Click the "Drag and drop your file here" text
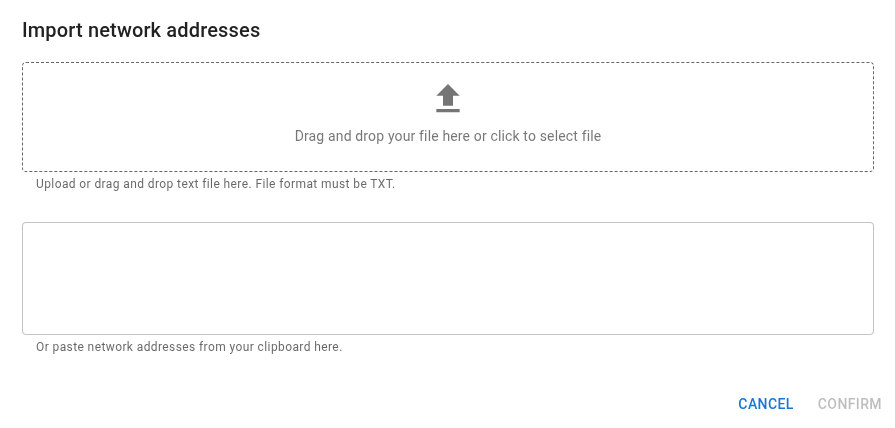Screen dimensions: 895x428 [382, 136]
